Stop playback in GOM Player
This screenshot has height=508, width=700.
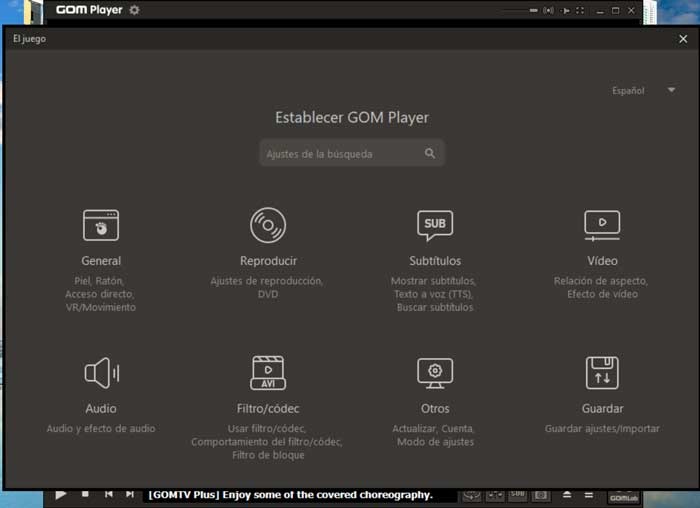pyautogui.click(x=85, y=494)
